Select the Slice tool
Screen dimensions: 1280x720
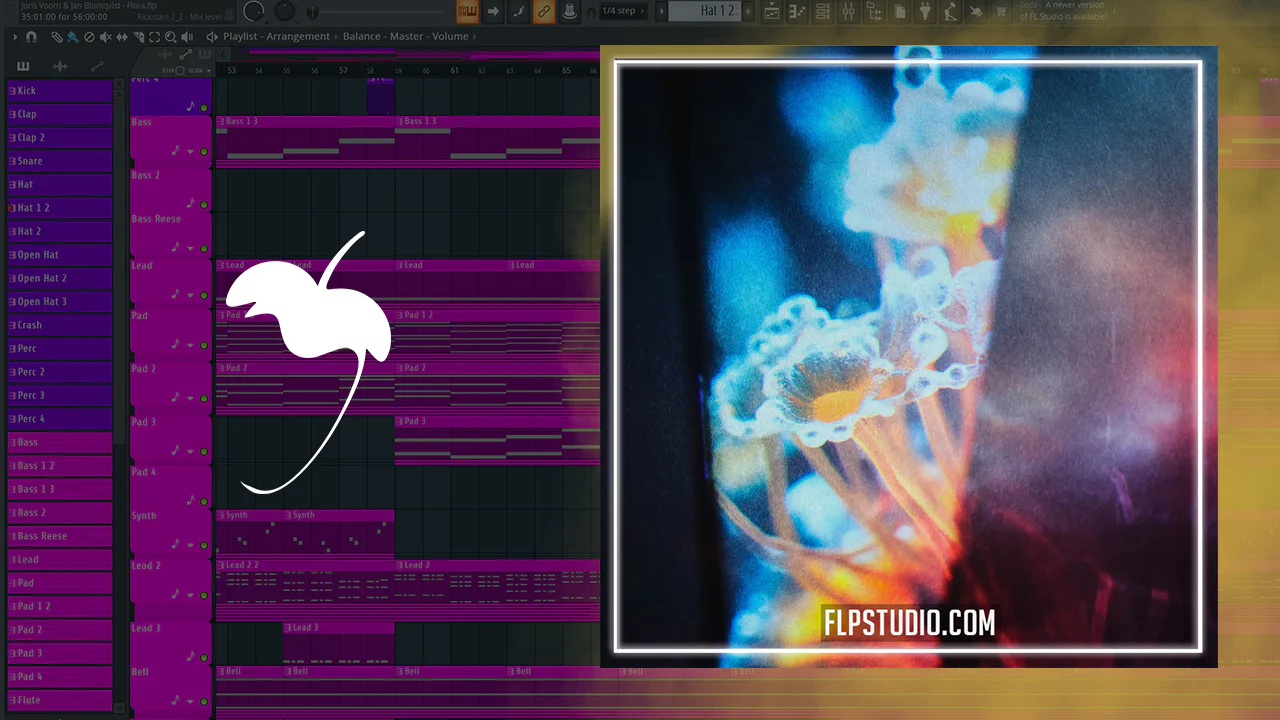pyautogui.click(x=138, y=37)
